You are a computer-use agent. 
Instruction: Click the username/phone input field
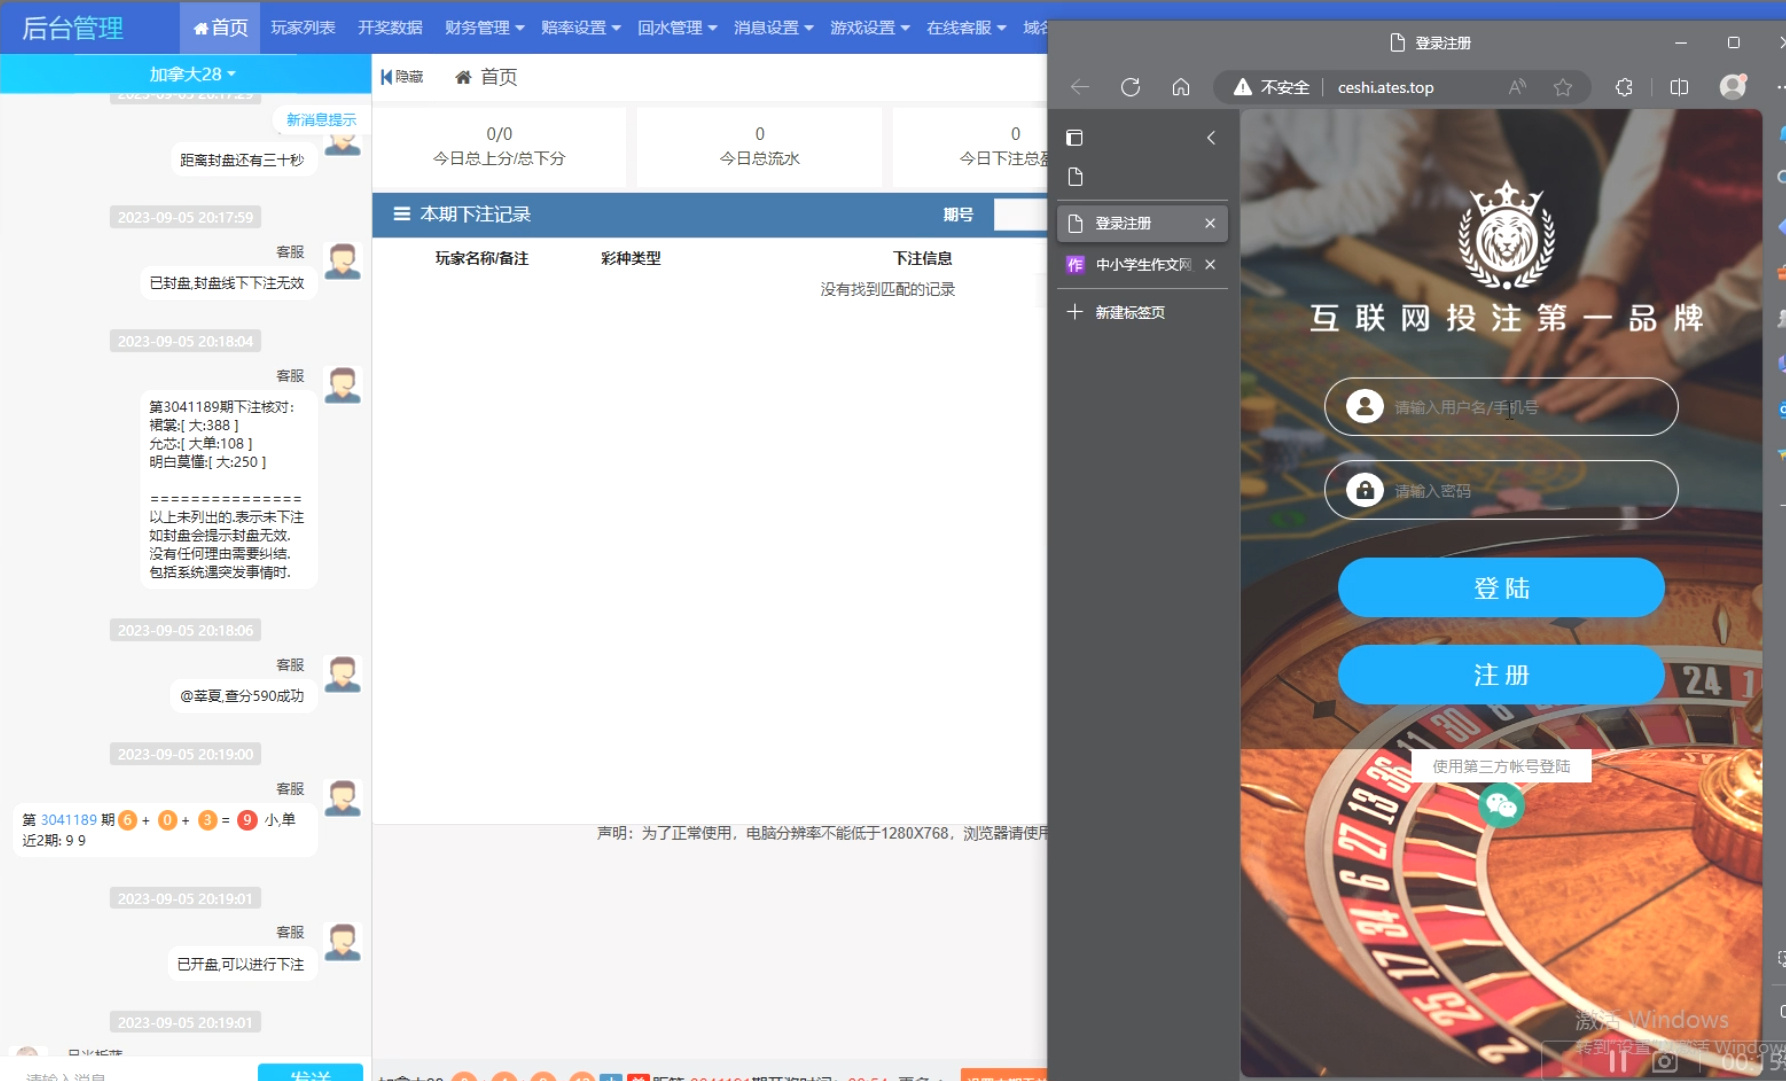(x=1501, y=407)
